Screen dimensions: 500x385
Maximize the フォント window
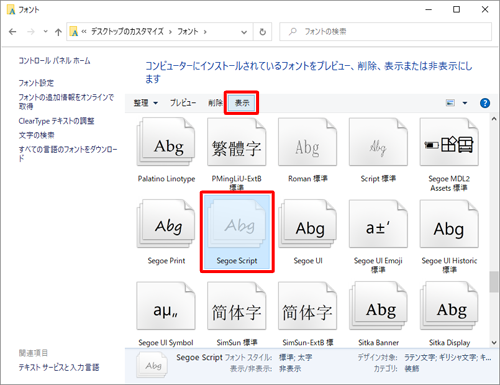[456, 9]
